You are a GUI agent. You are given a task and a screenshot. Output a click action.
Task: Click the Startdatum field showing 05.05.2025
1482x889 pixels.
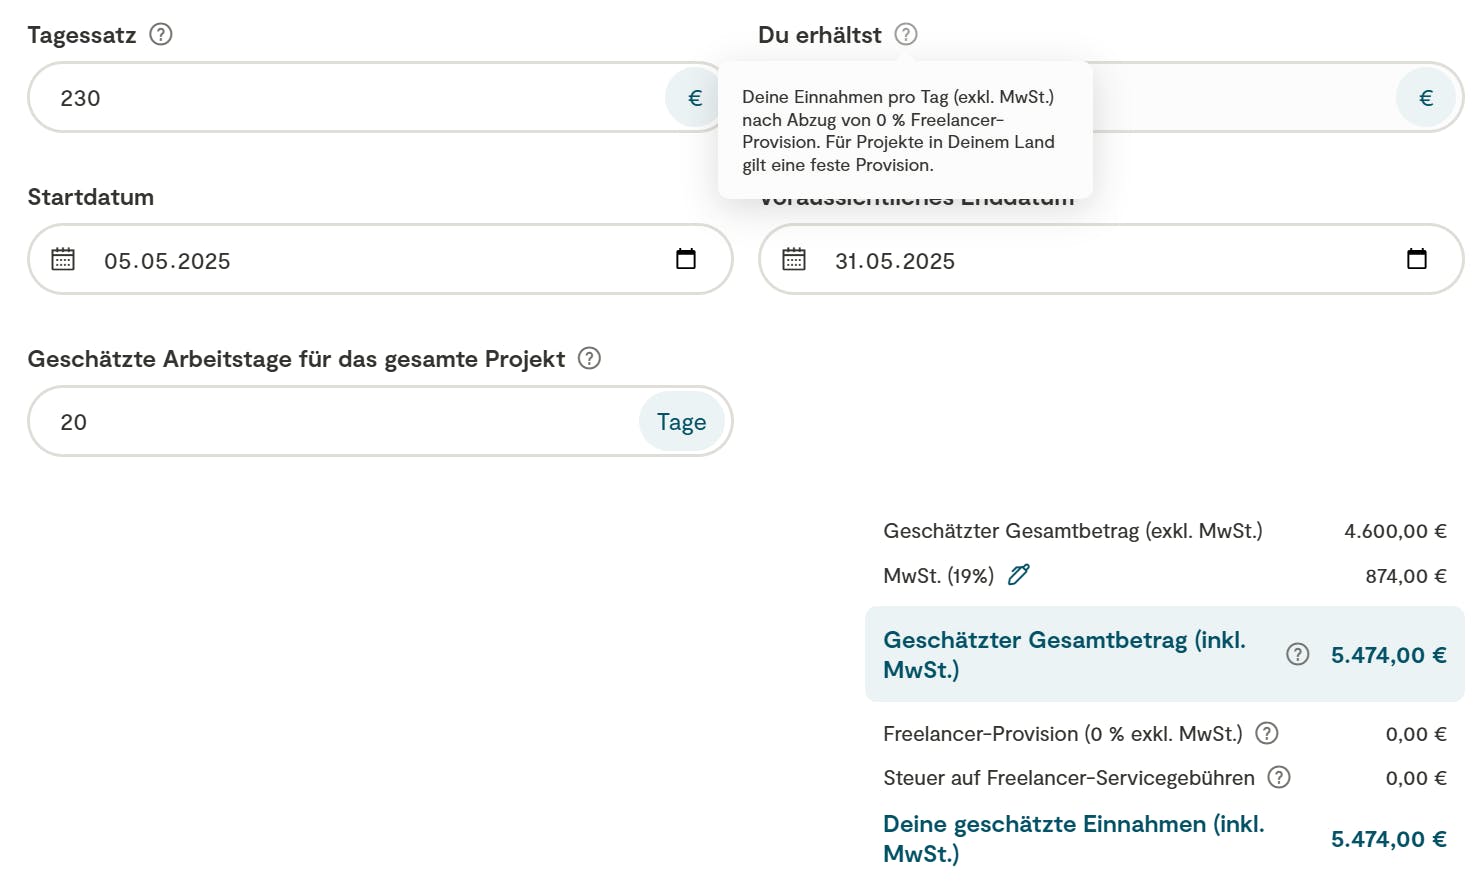tap(380, 259)
